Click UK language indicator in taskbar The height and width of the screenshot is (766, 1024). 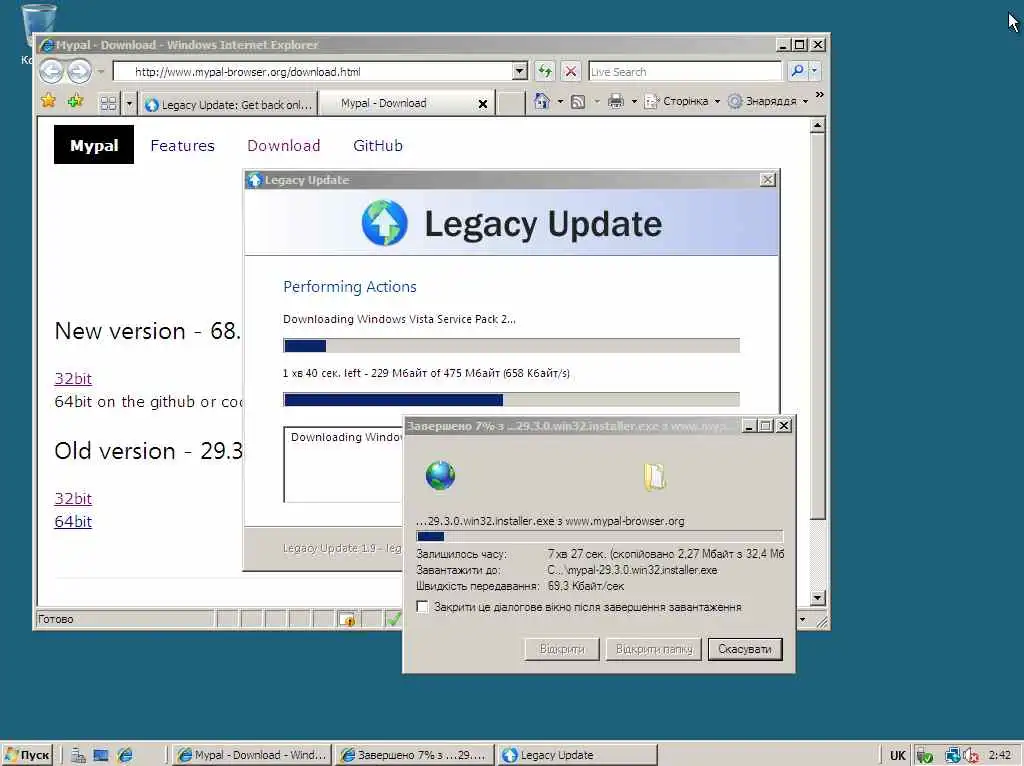point(898,756)
